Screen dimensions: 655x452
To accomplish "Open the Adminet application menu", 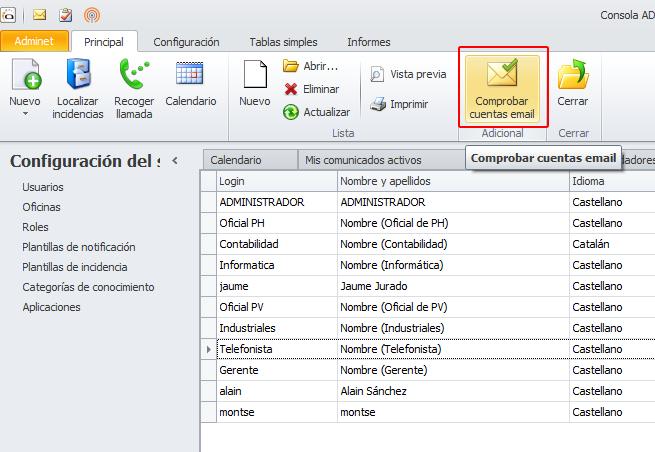I will click(x=34, y=41).
